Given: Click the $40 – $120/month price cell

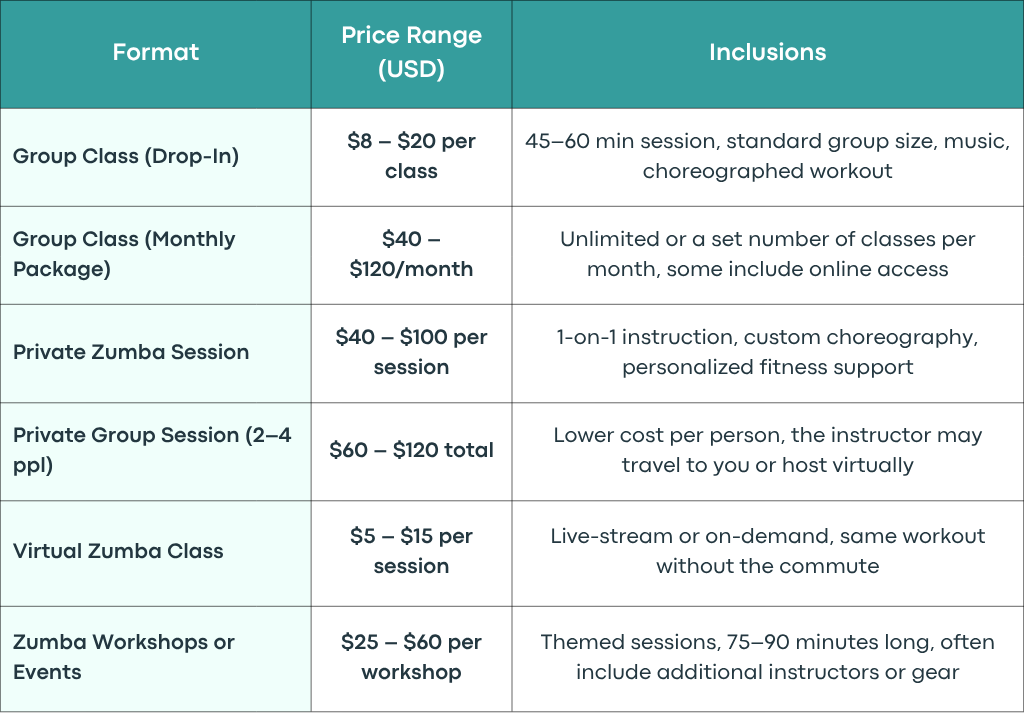Looking at the screenshot, I should (x=411, y=254).
